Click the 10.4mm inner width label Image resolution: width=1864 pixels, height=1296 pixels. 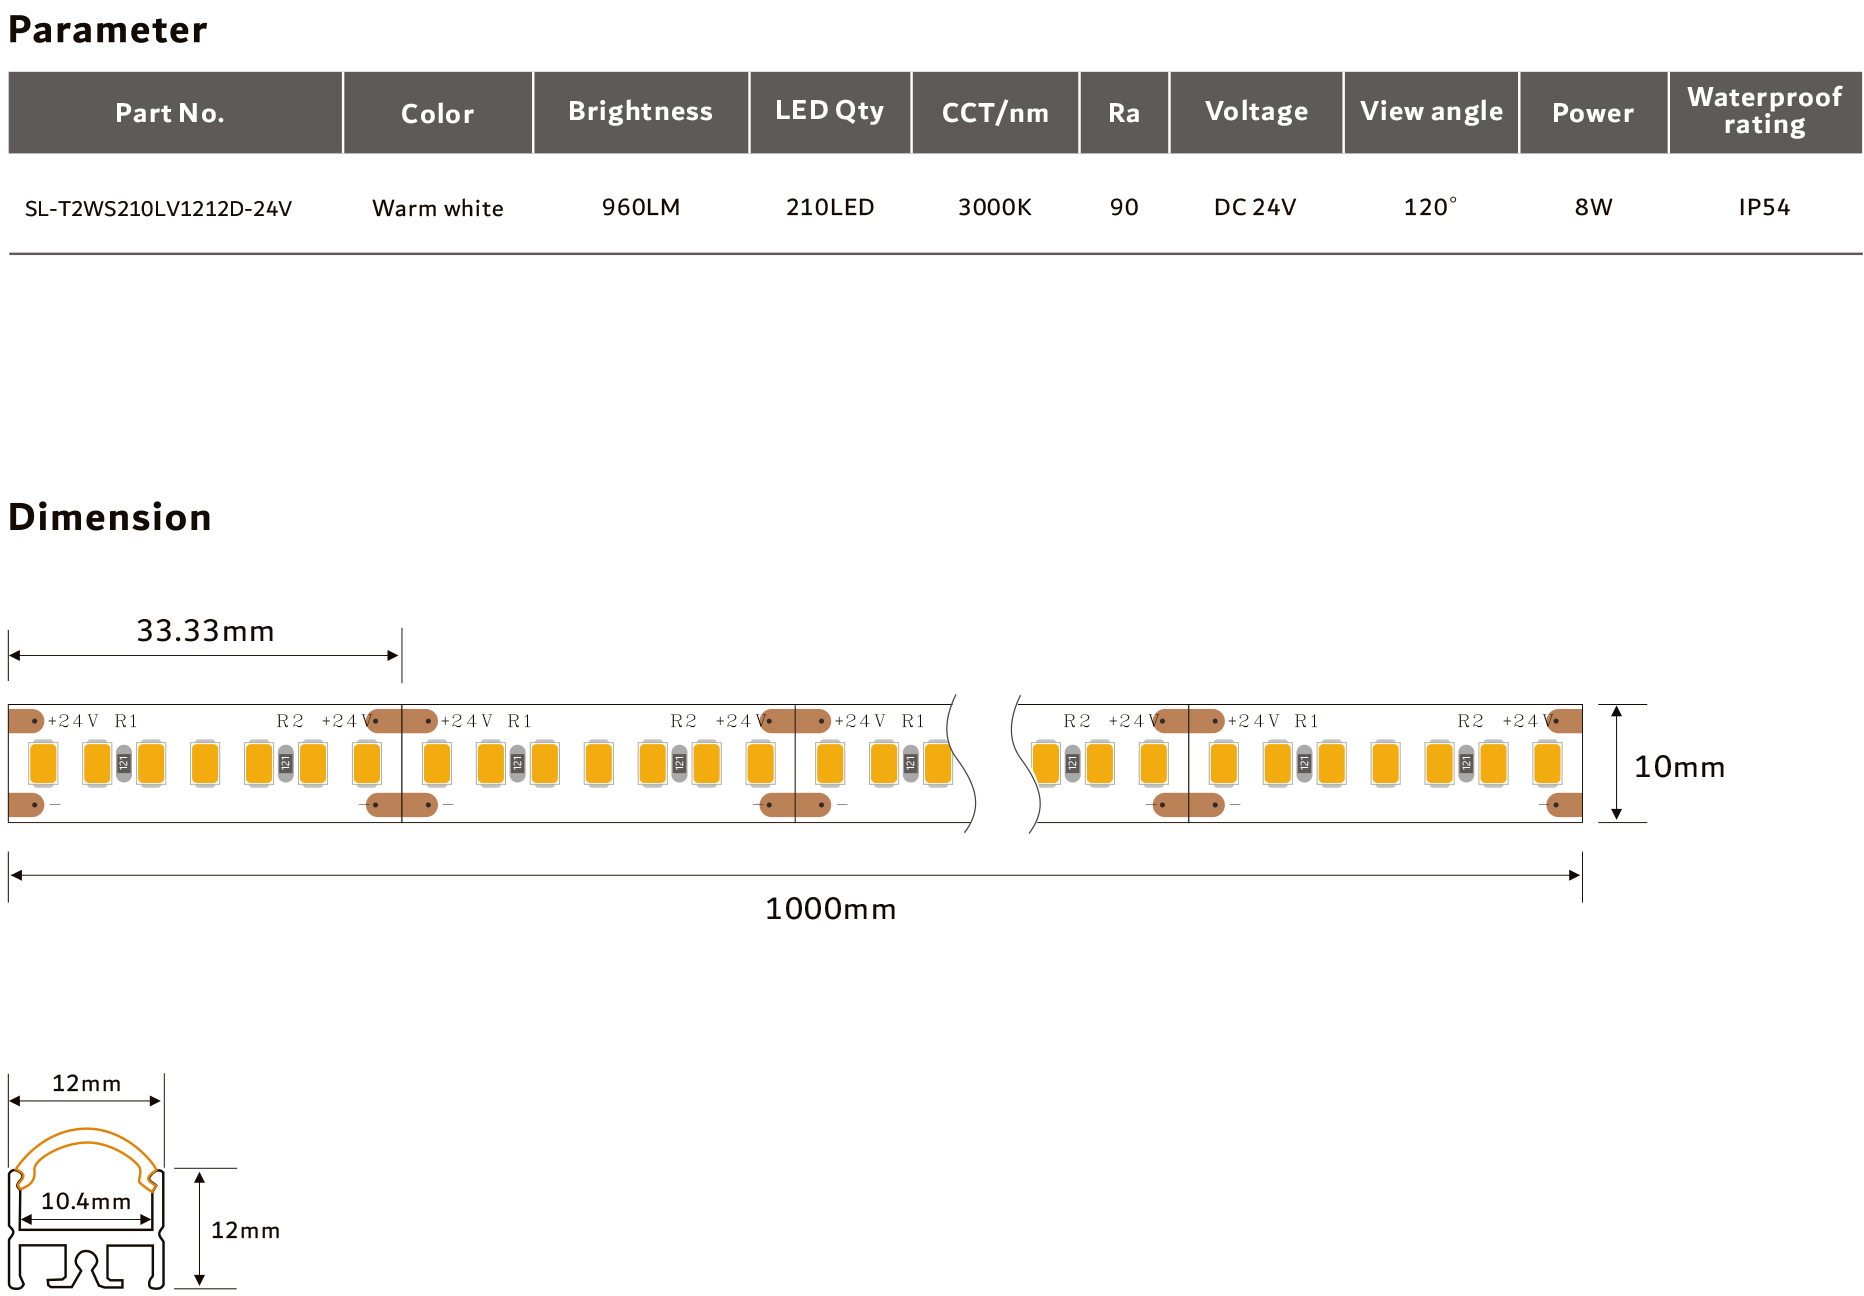pyautogui.click(x=86, y=1201)
